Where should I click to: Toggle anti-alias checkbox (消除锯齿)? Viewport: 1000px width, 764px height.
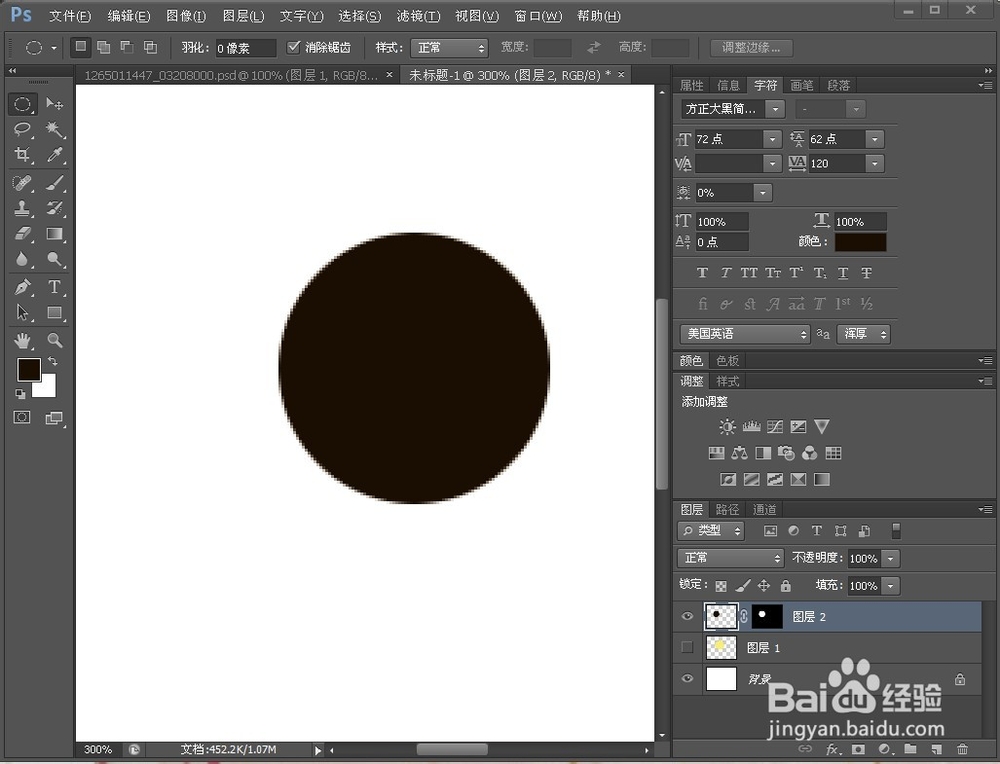pyautogui.click(x=293, y=47)
